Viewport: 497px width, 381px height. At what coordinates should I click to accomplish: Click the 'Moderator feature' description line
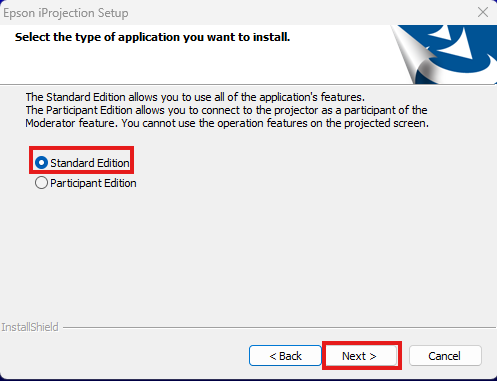(x=227, y=123)
